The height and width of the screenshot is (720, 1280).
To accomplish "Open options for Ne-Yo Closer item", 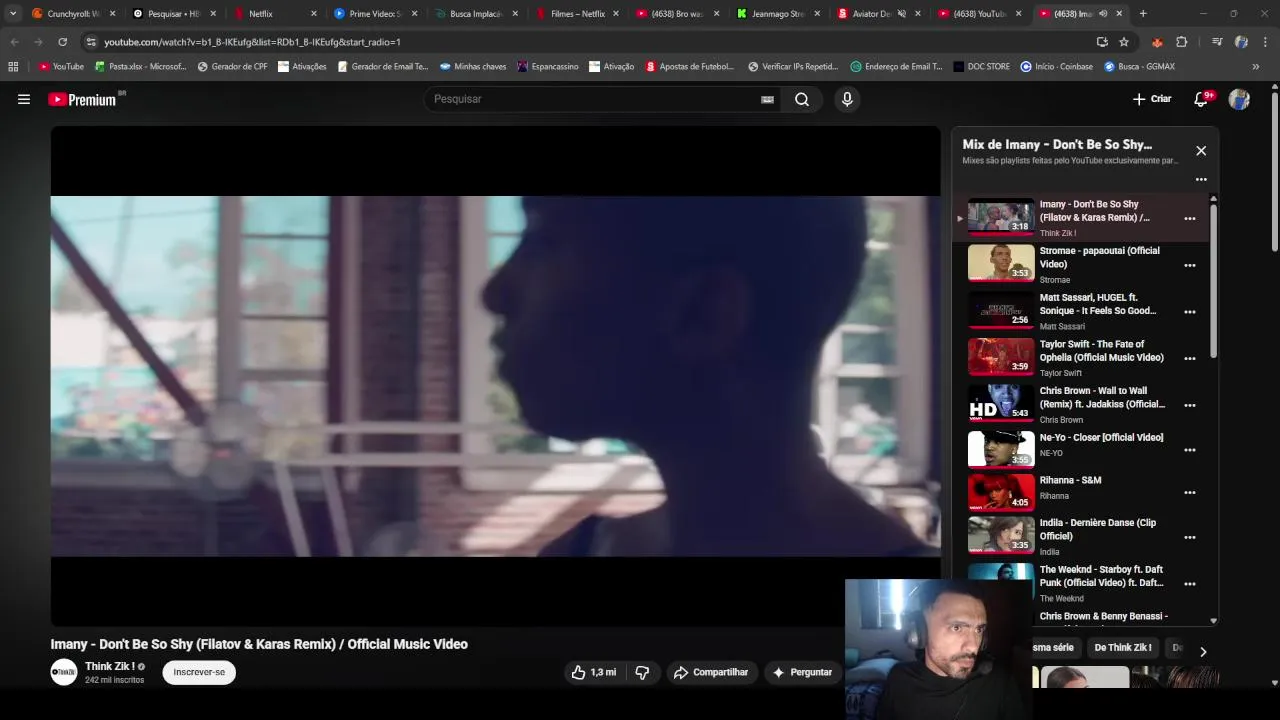I will [1190, 450].
